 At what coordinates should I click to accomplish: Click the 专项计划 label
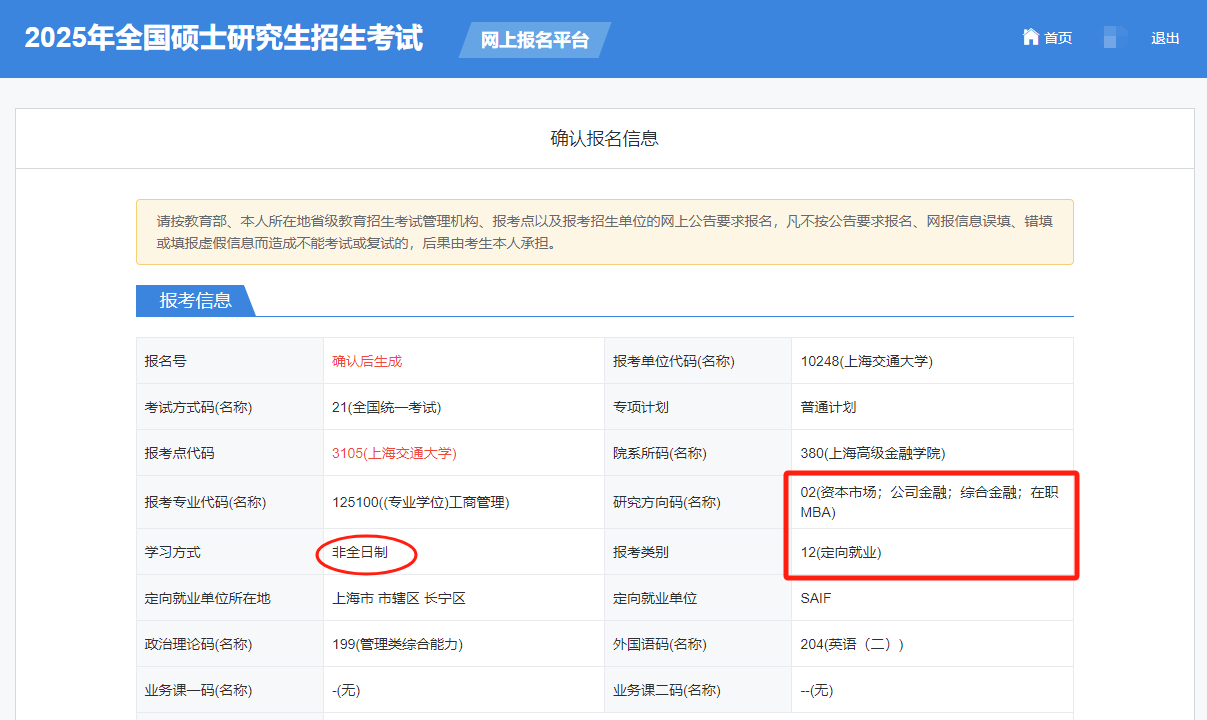click(x=641, y=407)
